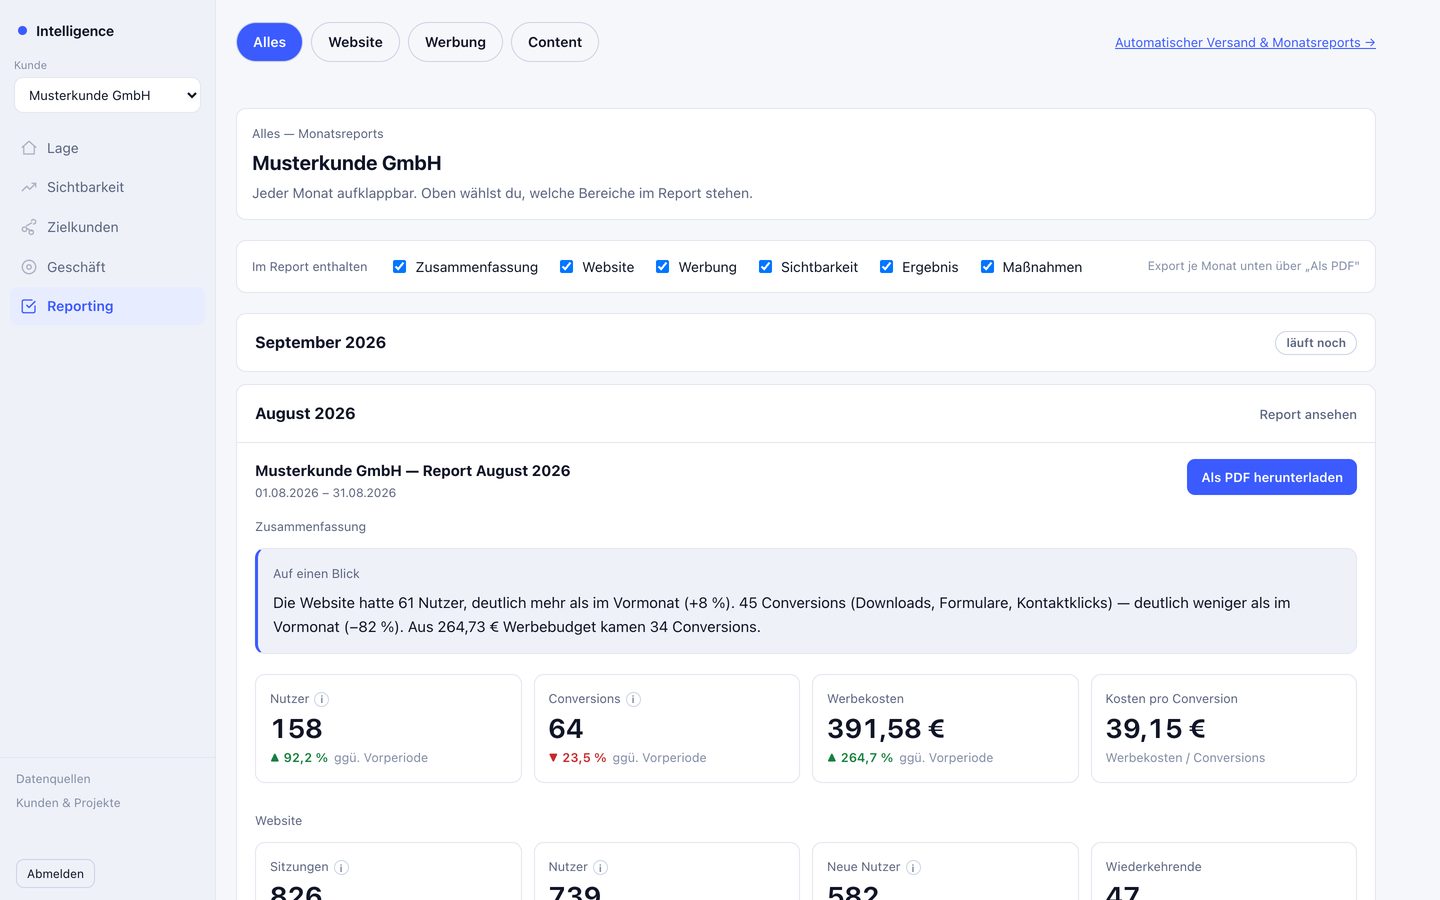This screenshot has width=1440, height=900.
Task: Open info icon next to Sitzungen
Action: pyautogui.click(x=341, y=868)
